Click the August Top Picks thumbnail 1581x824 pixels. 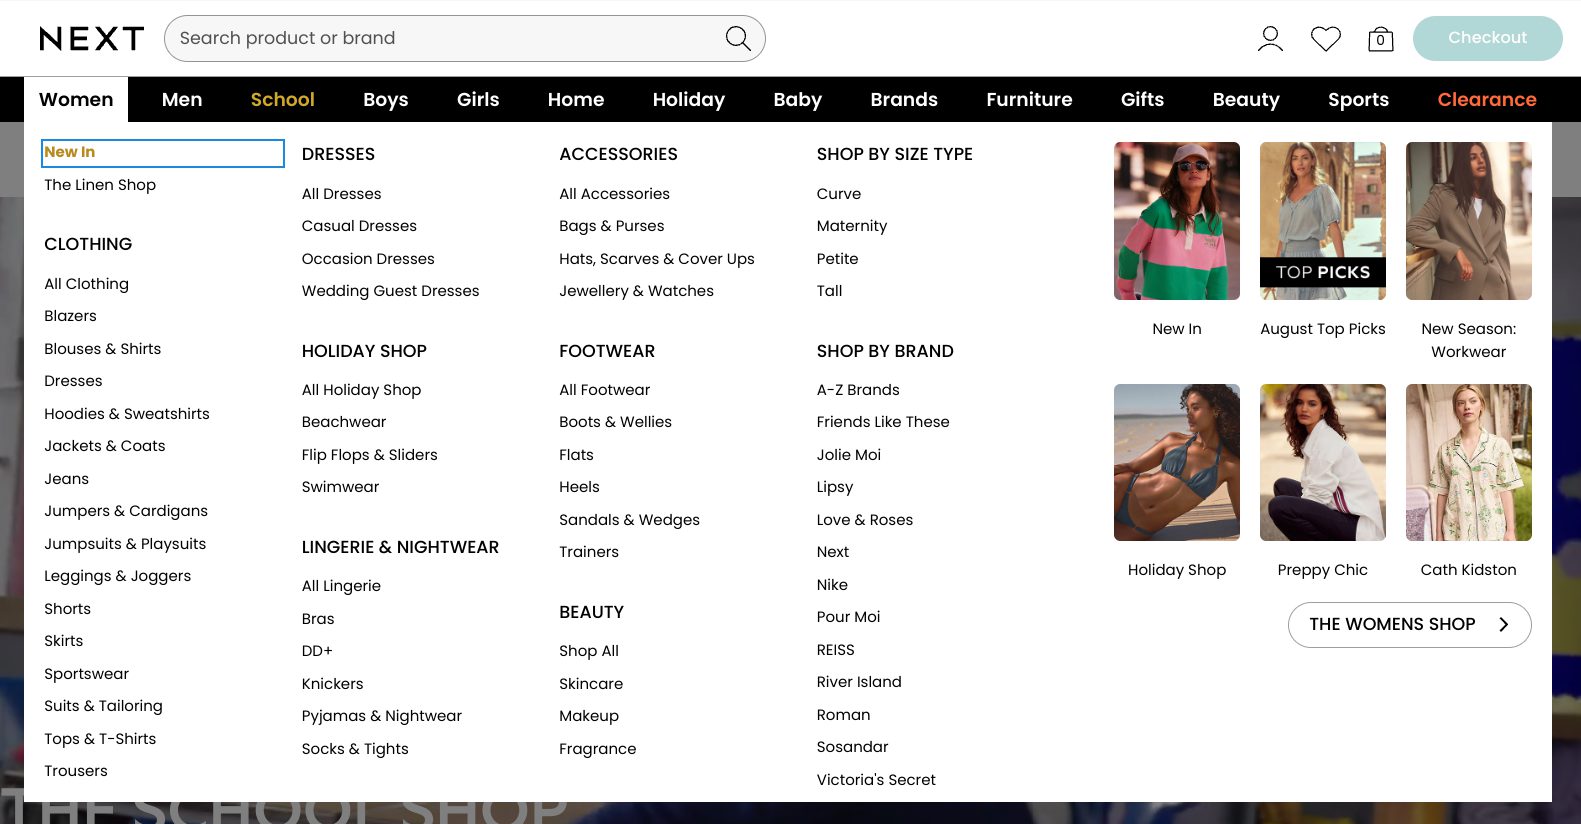pos(1322,221)
